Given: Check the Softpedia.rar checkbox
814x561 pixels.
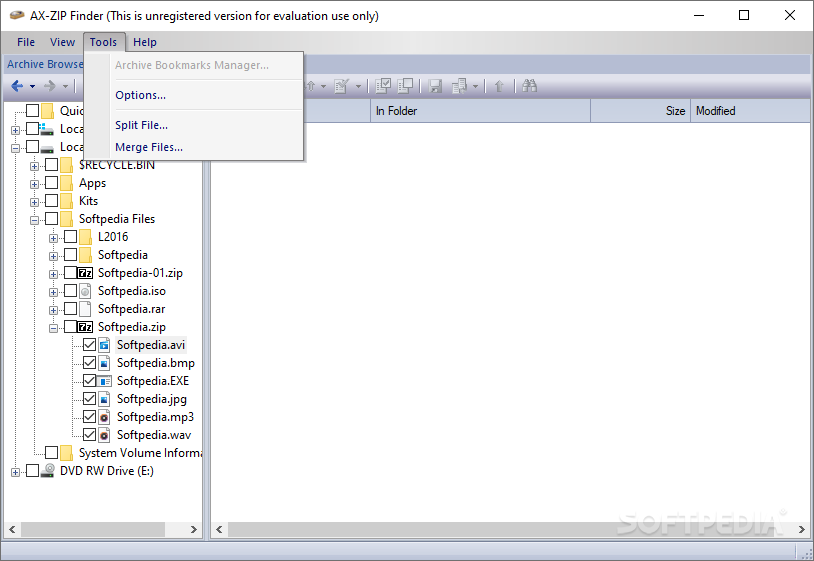Looking at the screenshot, I should [x=71, y=309].
